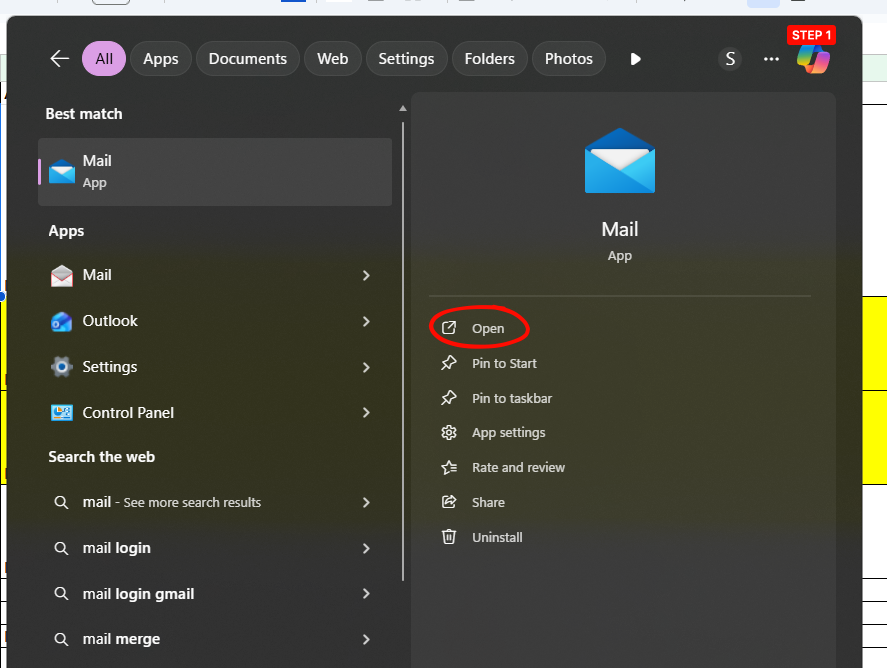The height and width of the screenshot is (668, 887).
Task: Select the Photos filter tab
Action: click(568, 59)
